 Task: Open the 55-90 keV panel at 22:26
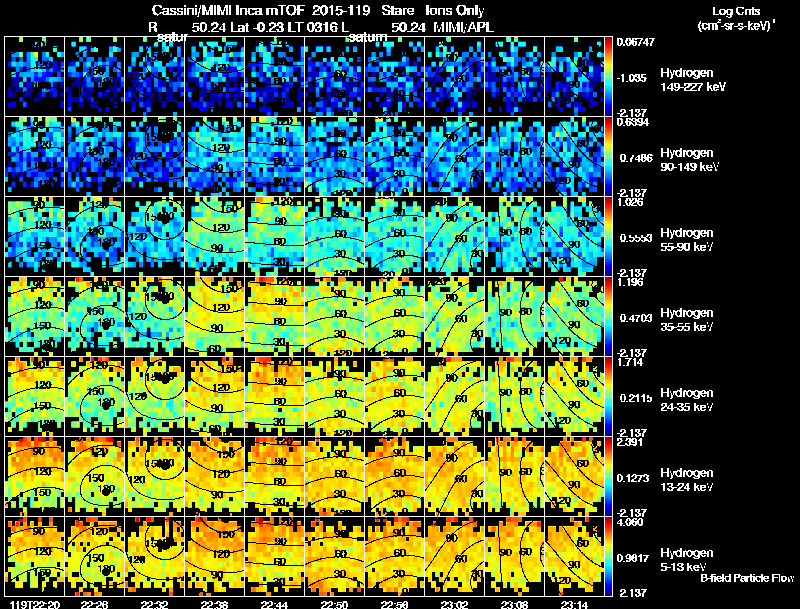[x=94, y=236]
